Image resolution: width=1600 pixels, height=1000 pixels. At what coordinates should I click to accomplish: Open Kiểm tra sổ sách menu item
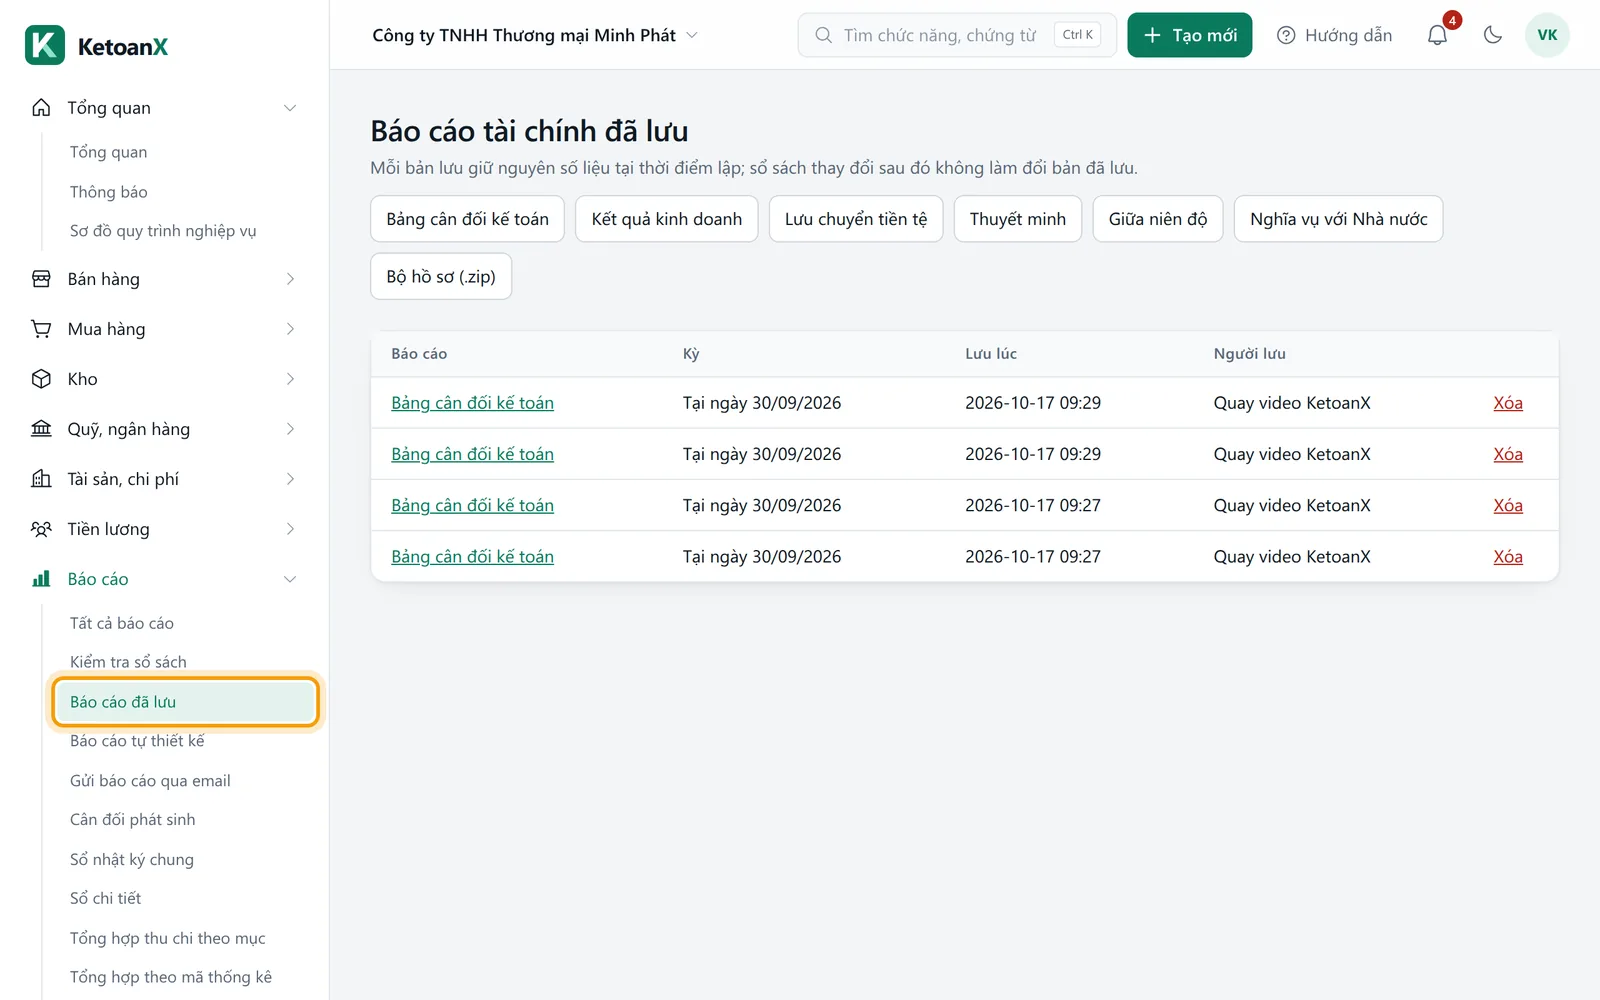pos(128,662)
